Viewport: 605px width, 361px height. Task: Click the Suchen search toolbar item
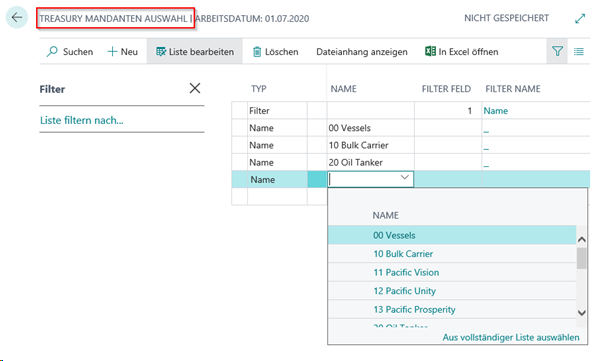click(70, 52)
